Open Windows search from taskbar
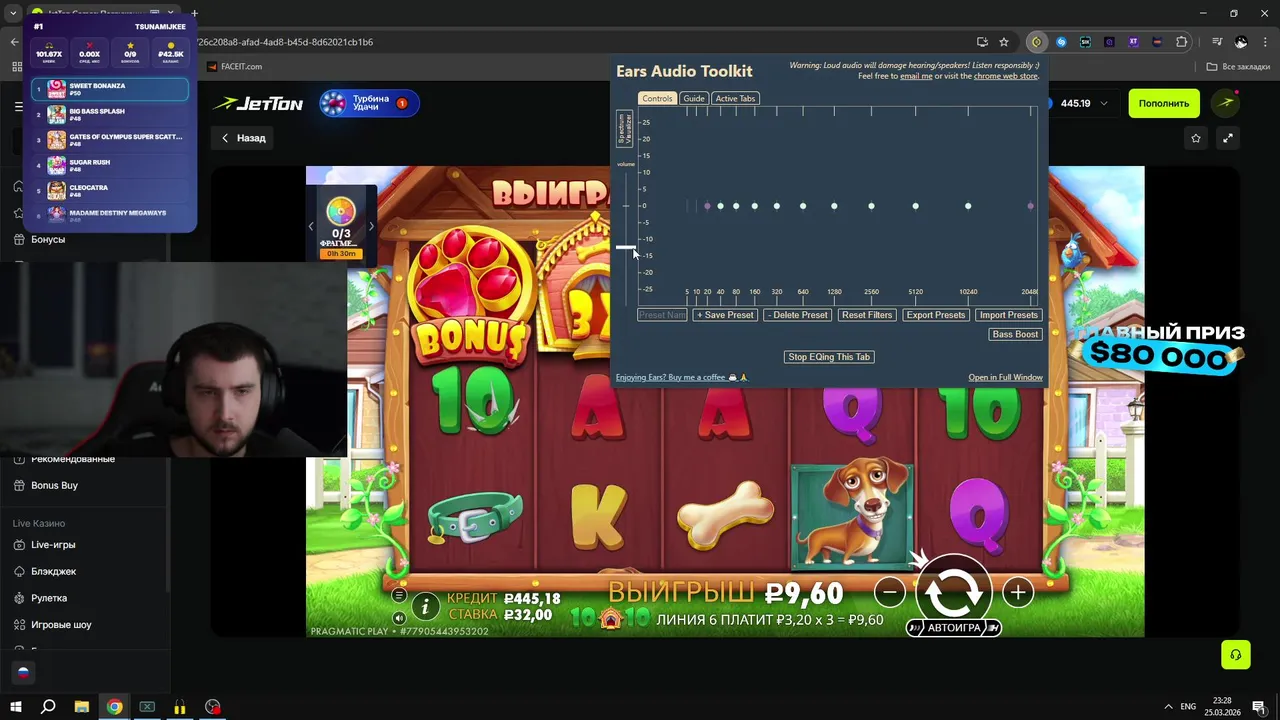Viewport: 1280px width, 720px height. coord(48,707)
